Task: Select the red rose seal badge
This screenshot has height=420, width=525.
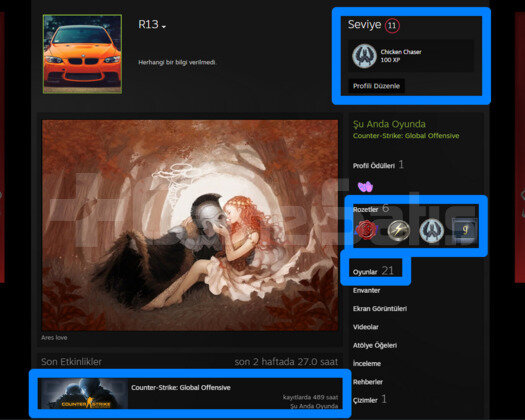Action: (x=366, y=230)
